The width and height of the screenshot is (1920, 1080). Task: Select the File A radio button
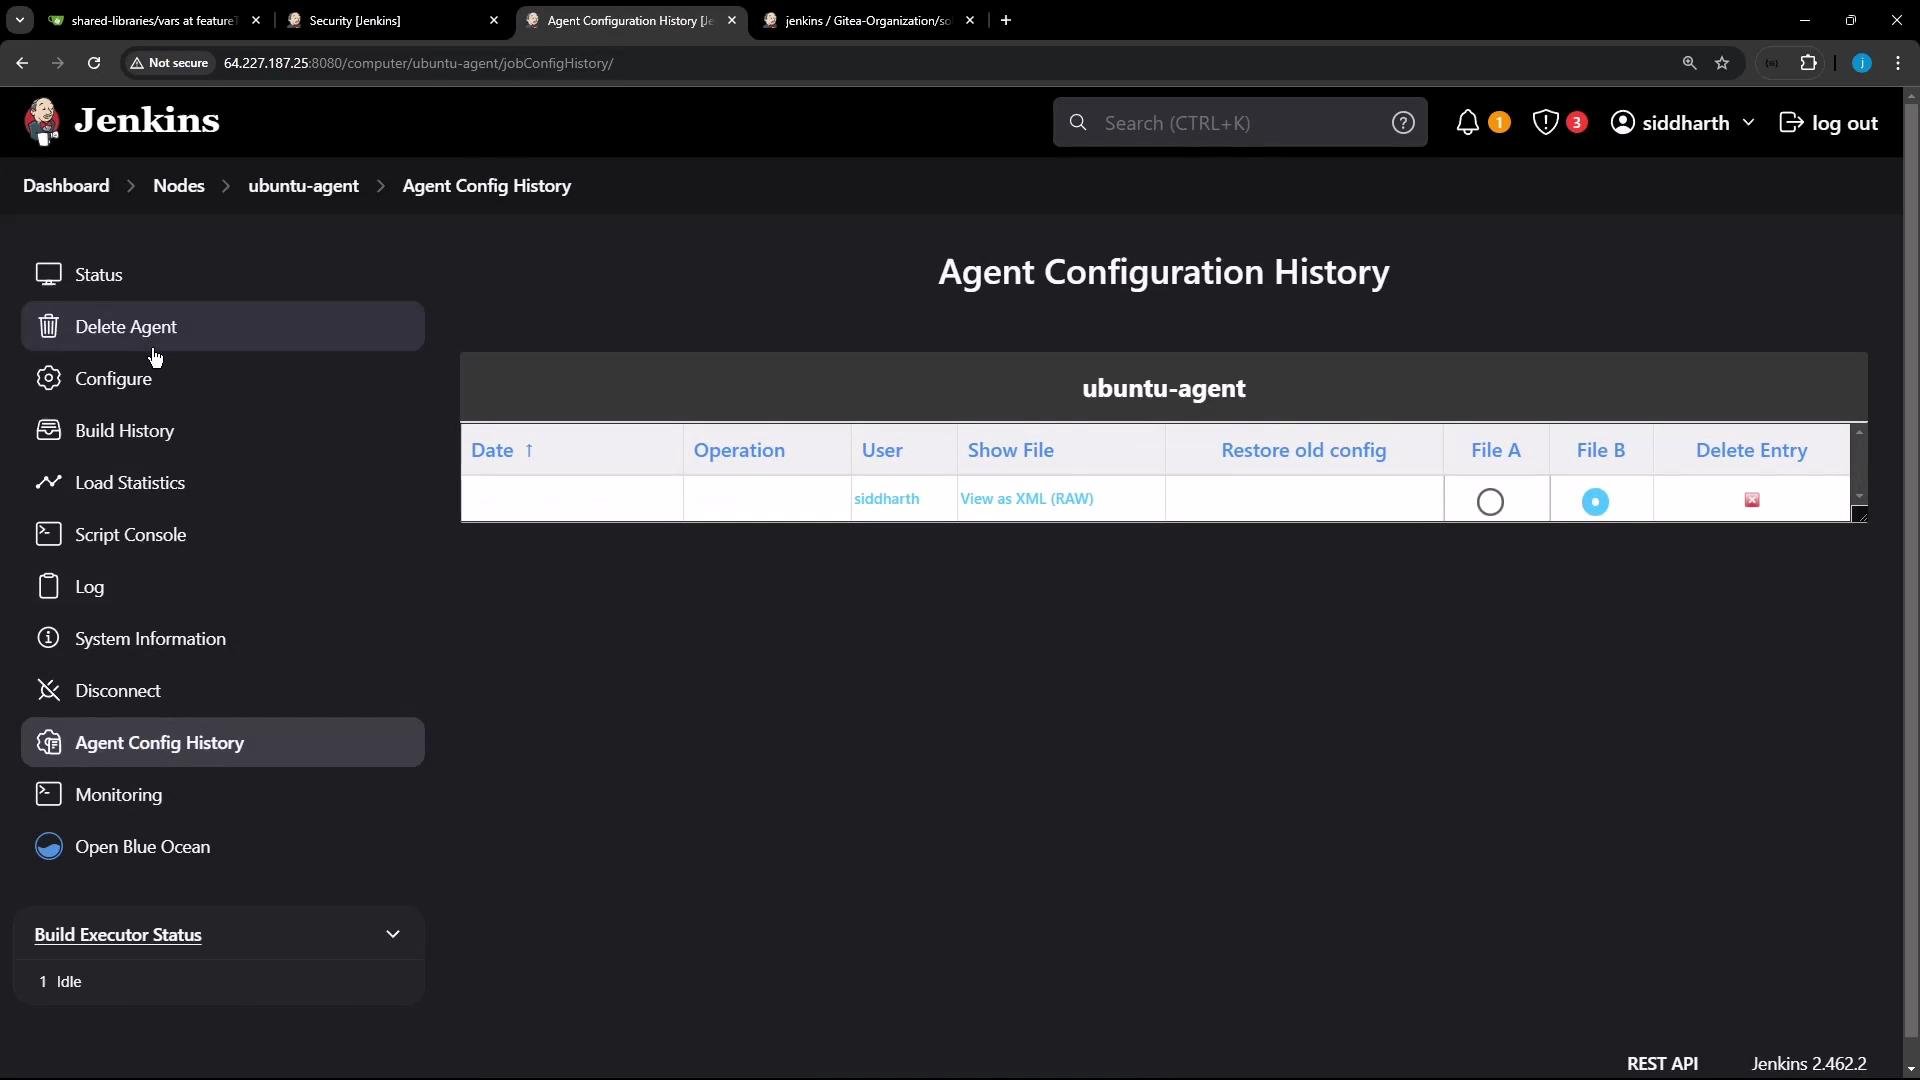point(1490,501)
